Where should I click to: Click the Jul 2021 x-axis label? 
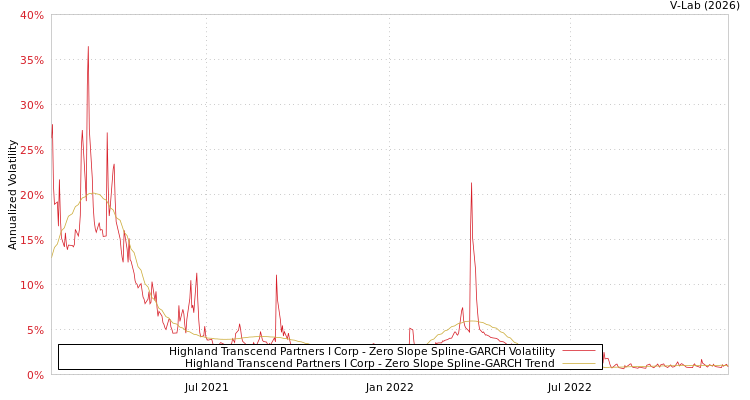click(207, 387)
